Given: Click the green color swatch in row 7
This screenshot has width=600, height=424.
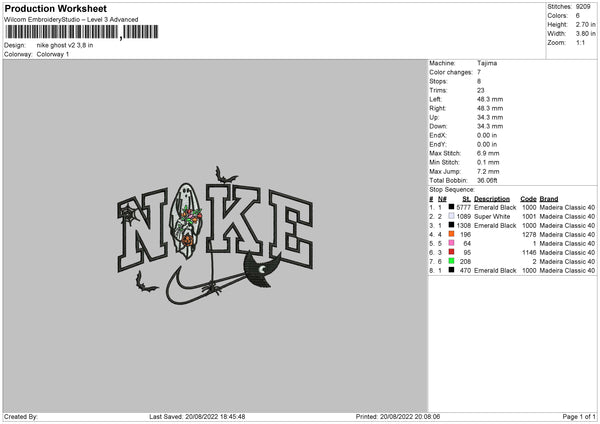Looking at the screenshot, I should pyautogui.click(x=452, y=261).
